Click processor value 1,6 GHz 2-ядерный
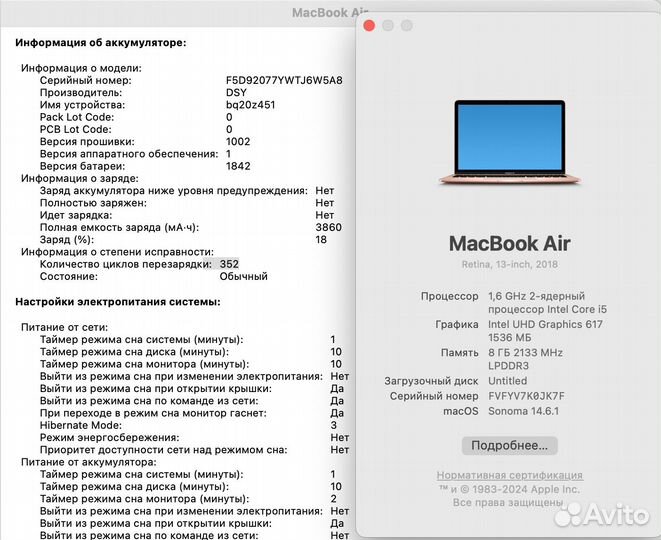The height and width of the screenshot is (540, 661). coord(536,296)
